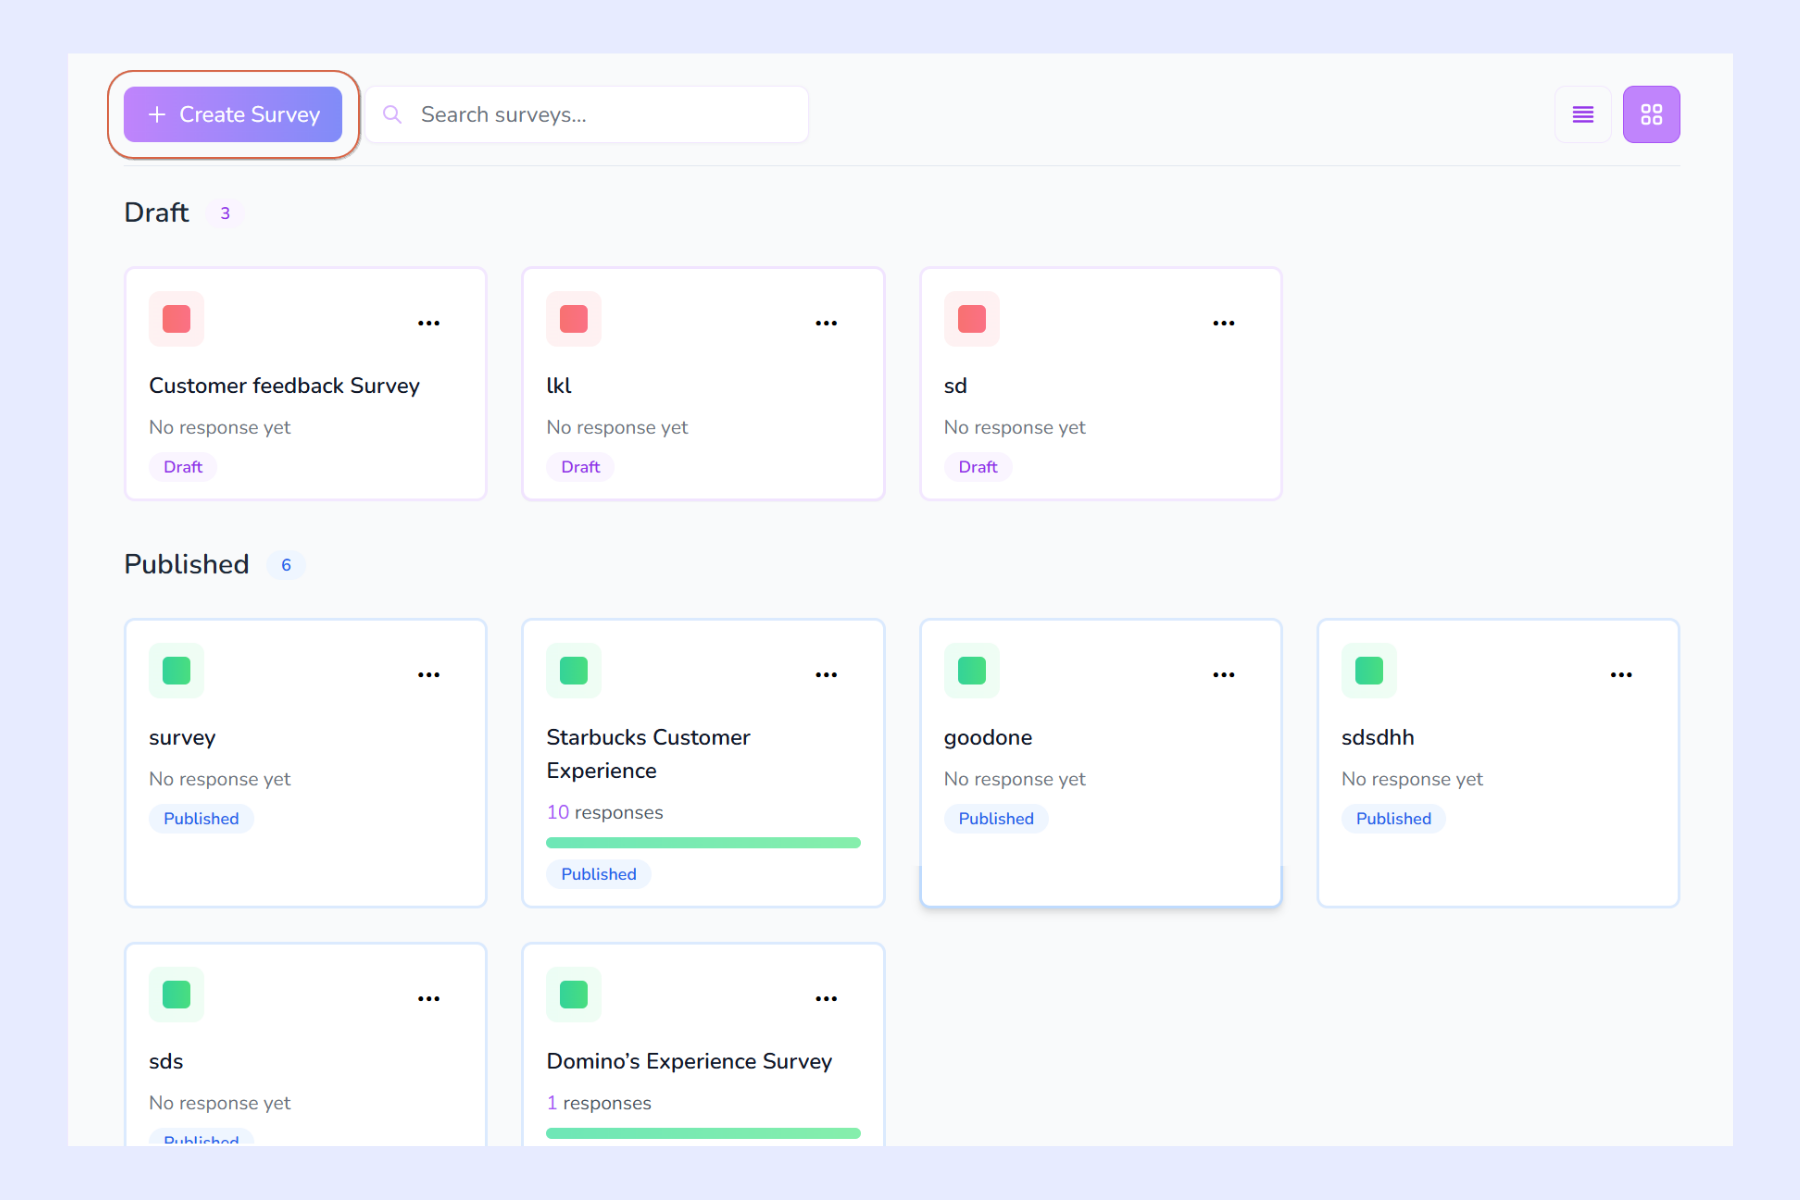The width and height of the screenshot is (1800, 1200).
Task: Open the Starbucks Customer Experience survey title
Action: 648,753
